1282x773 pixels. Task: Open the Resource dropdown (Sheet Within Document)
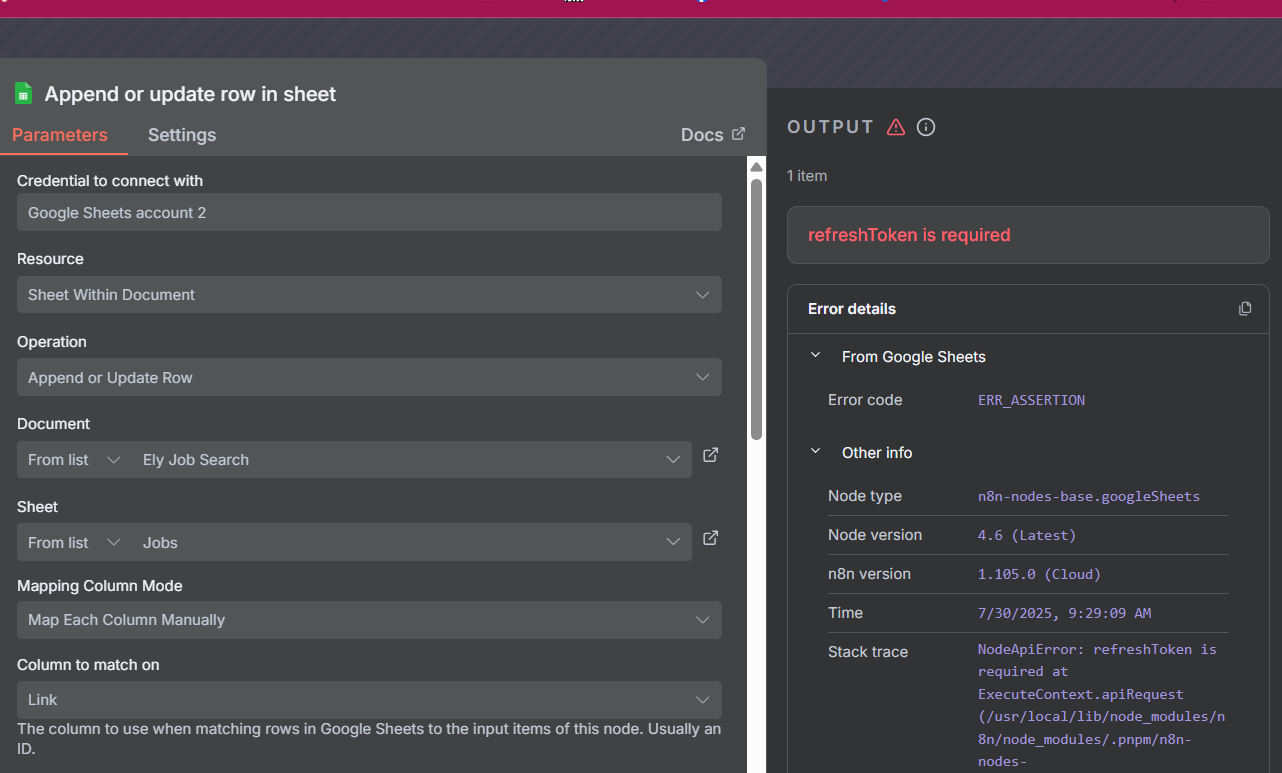click(369, 295)
